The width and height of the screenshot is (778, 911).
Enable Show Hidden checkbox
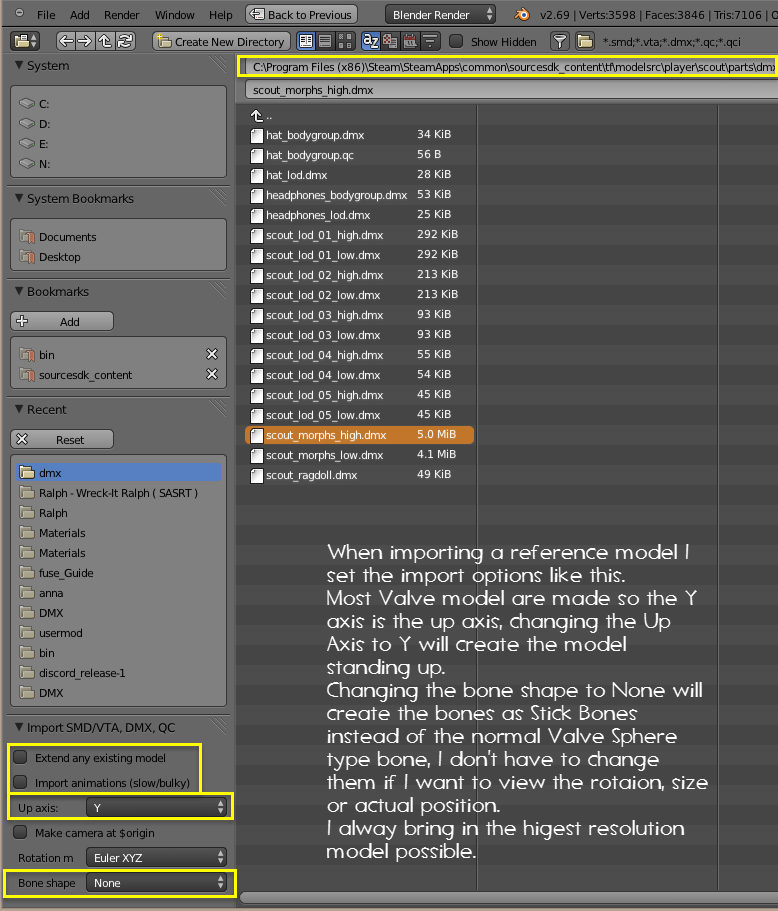point(457,41)
